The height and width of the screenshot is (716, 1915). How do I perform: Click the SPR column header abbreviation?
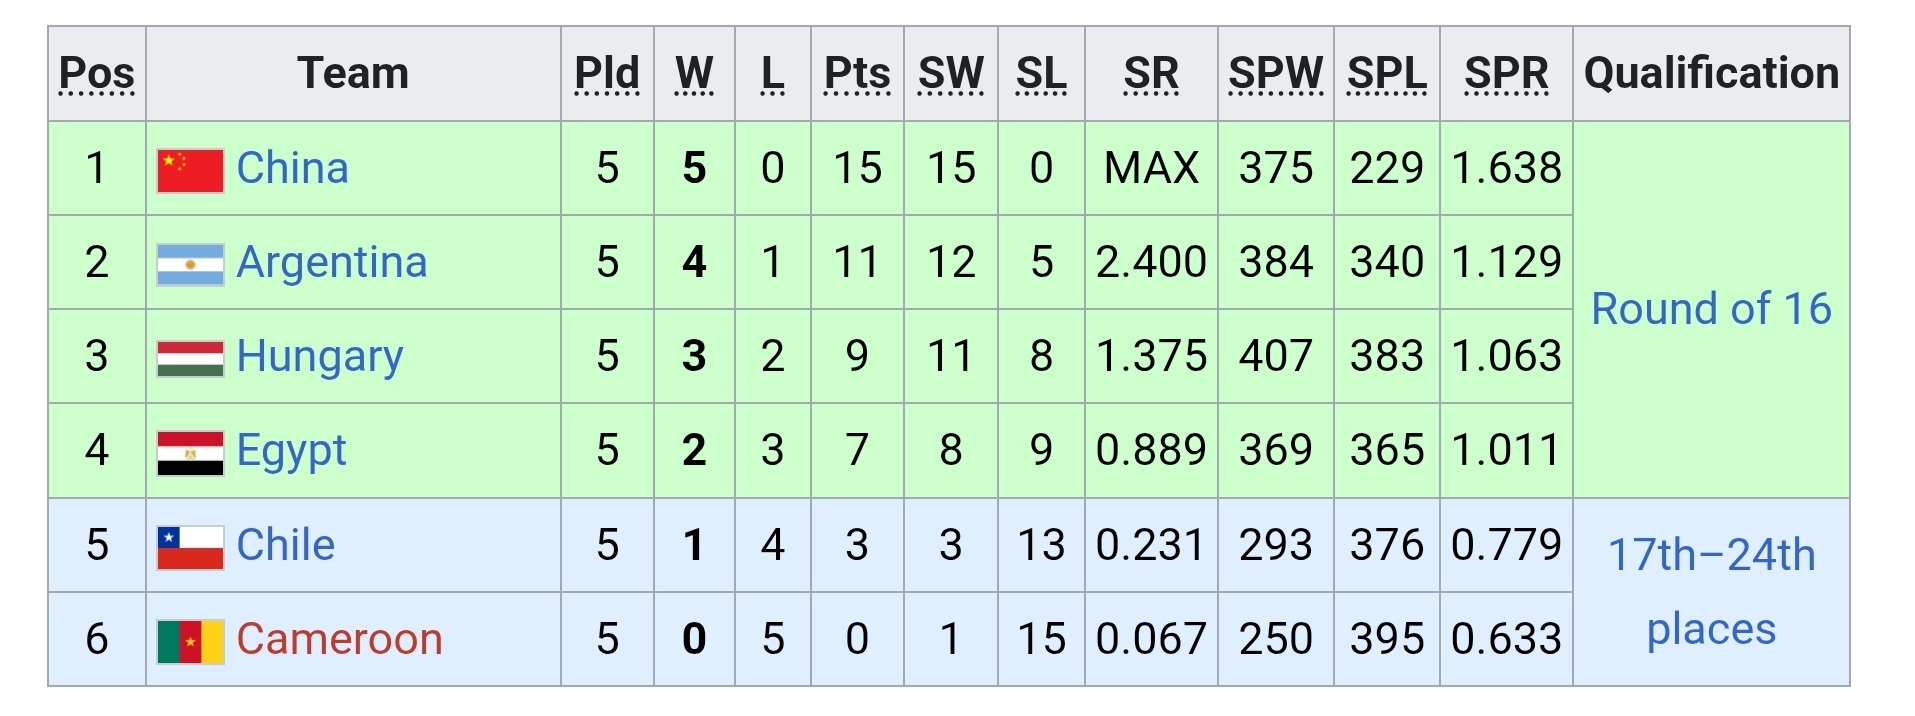coord(1506,73)
